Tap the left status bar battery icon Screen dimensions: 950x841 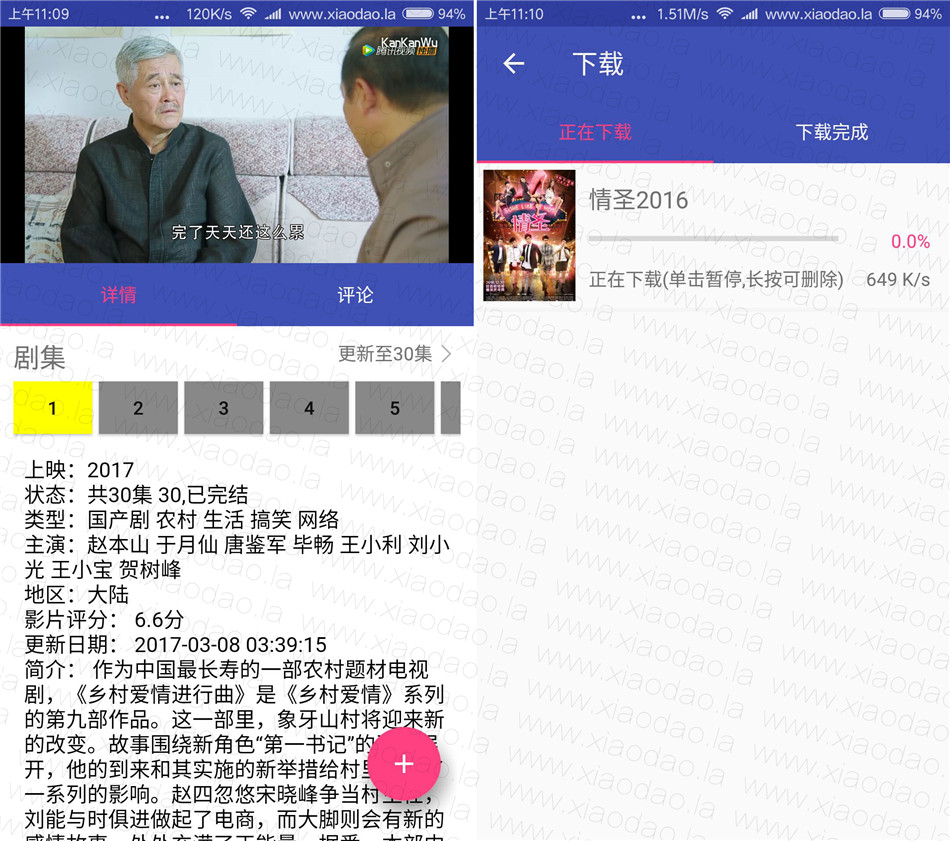[418, 13]
